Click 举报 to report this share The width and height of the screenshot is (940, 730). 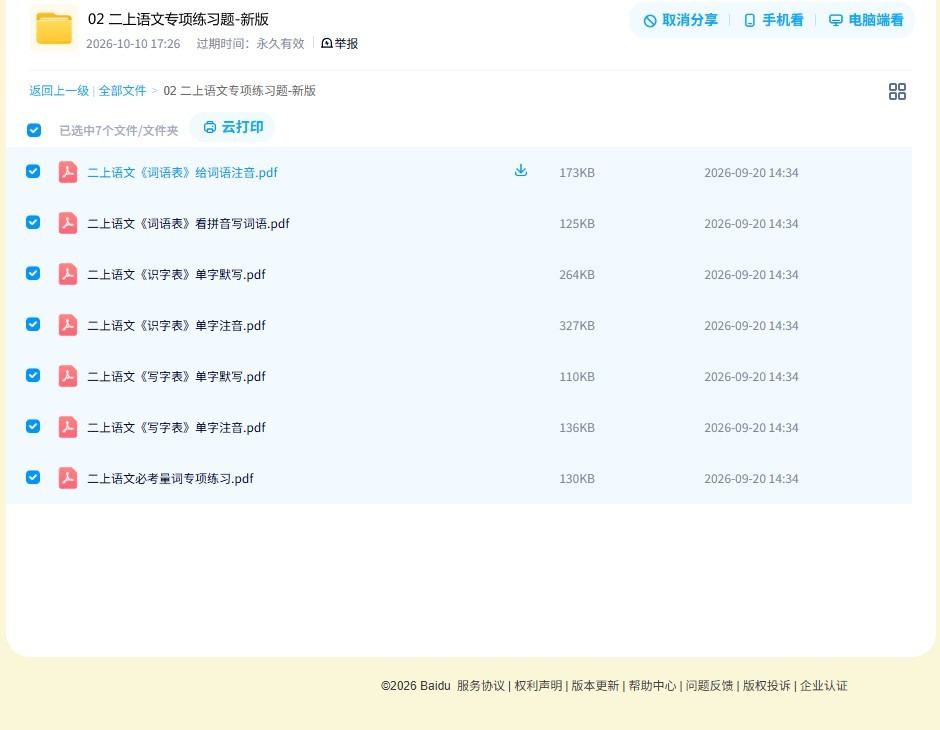coord(339,43)
